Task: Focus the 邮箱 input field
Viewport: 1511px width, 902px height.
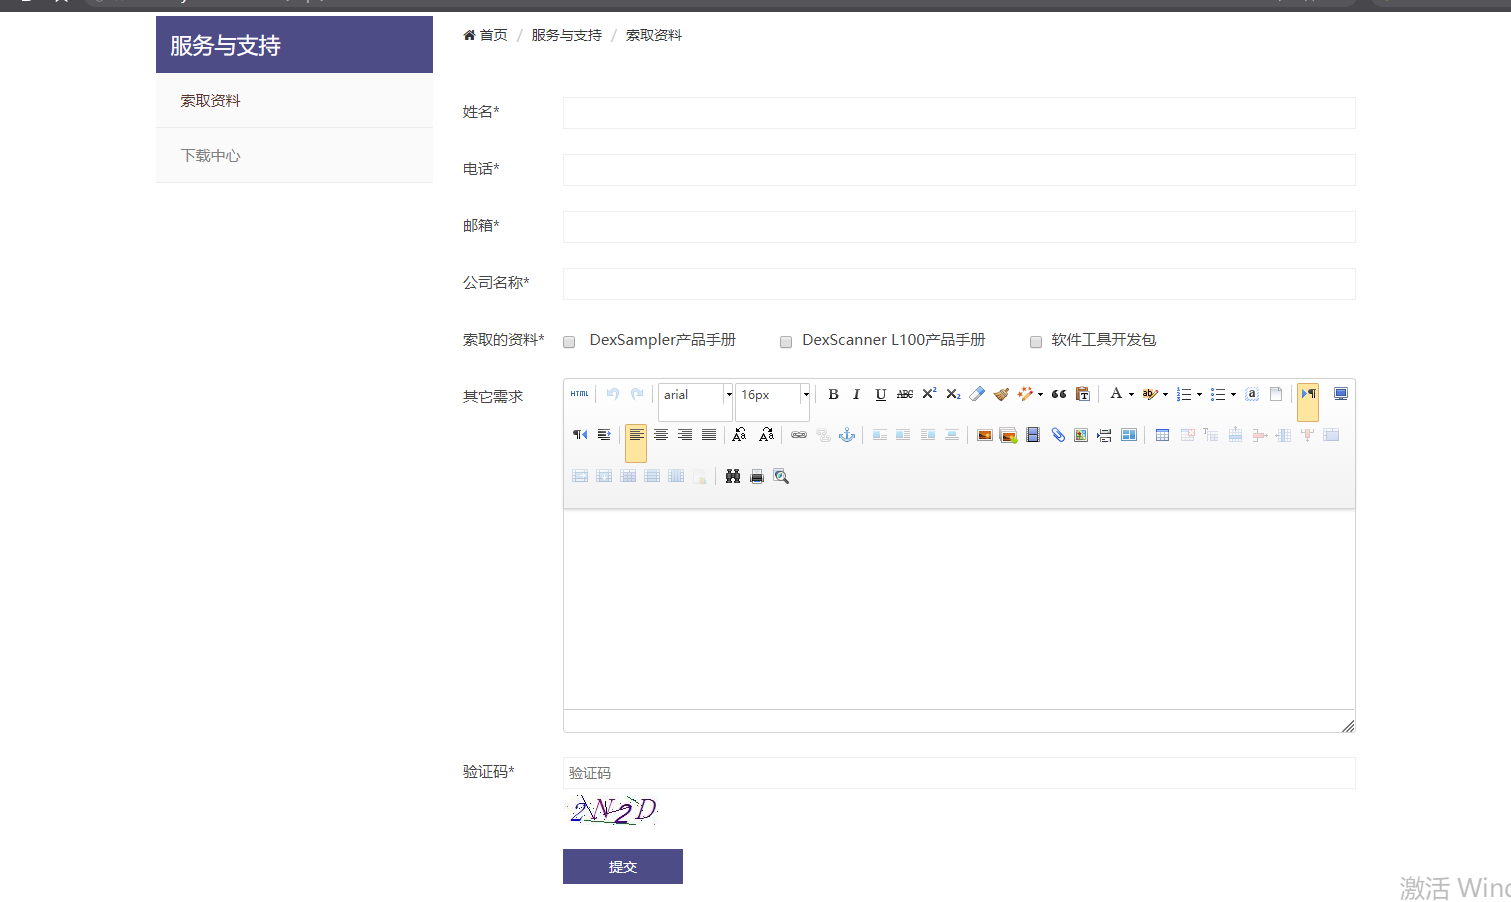Action: pyautogui.click(x=959, y=227)
